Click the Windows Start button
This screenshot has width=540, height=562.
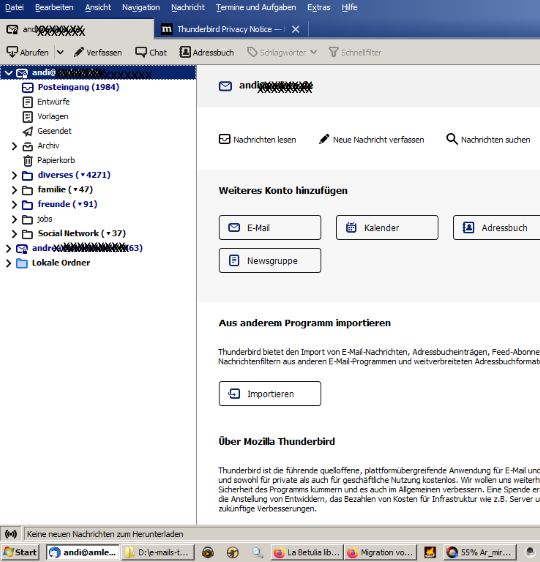point(21,552)
